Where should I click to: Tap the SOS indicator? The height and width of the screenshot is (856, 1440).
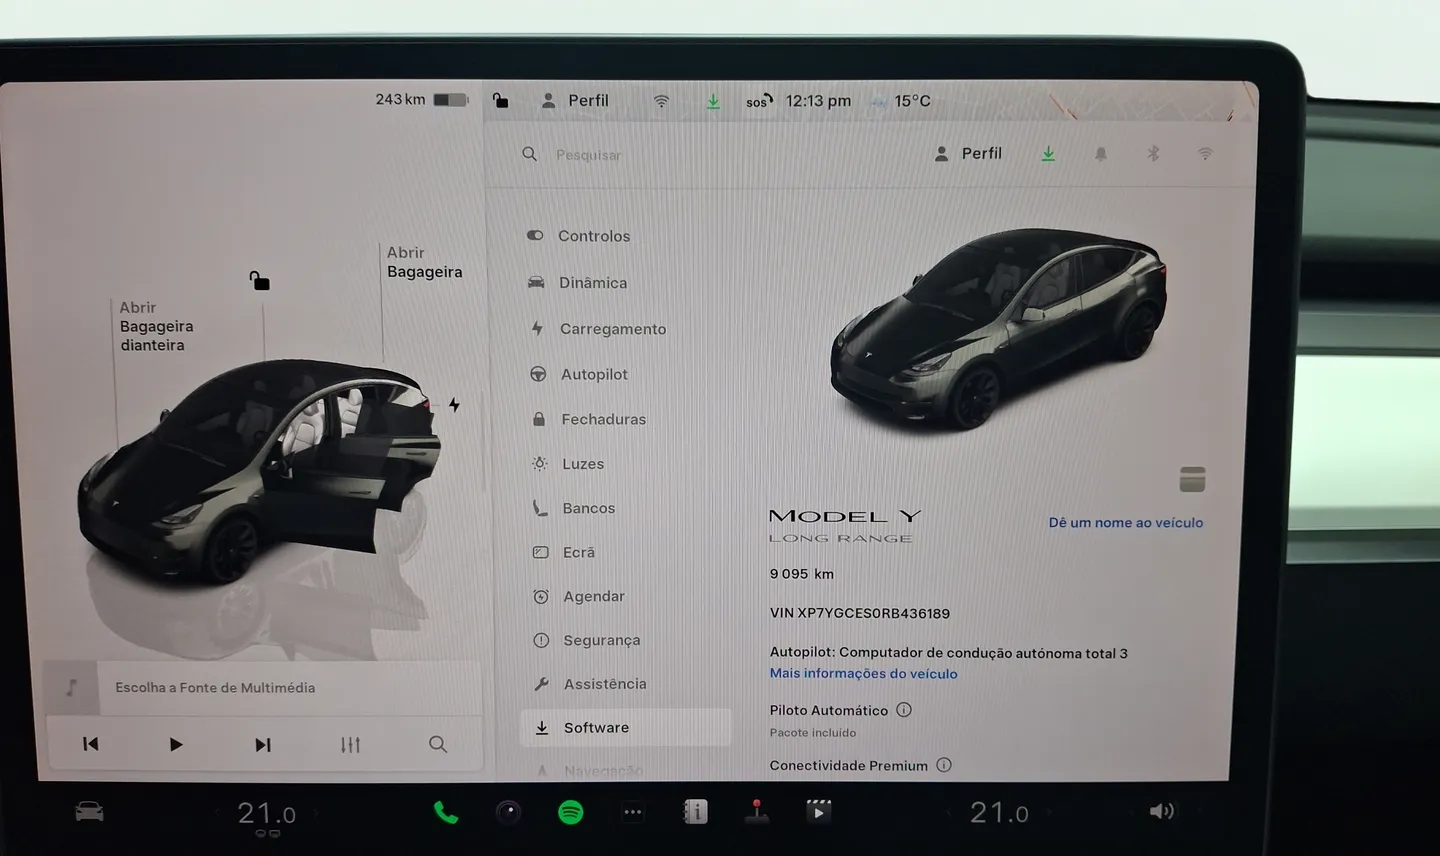pyautogui.click(x=759, y=101)
